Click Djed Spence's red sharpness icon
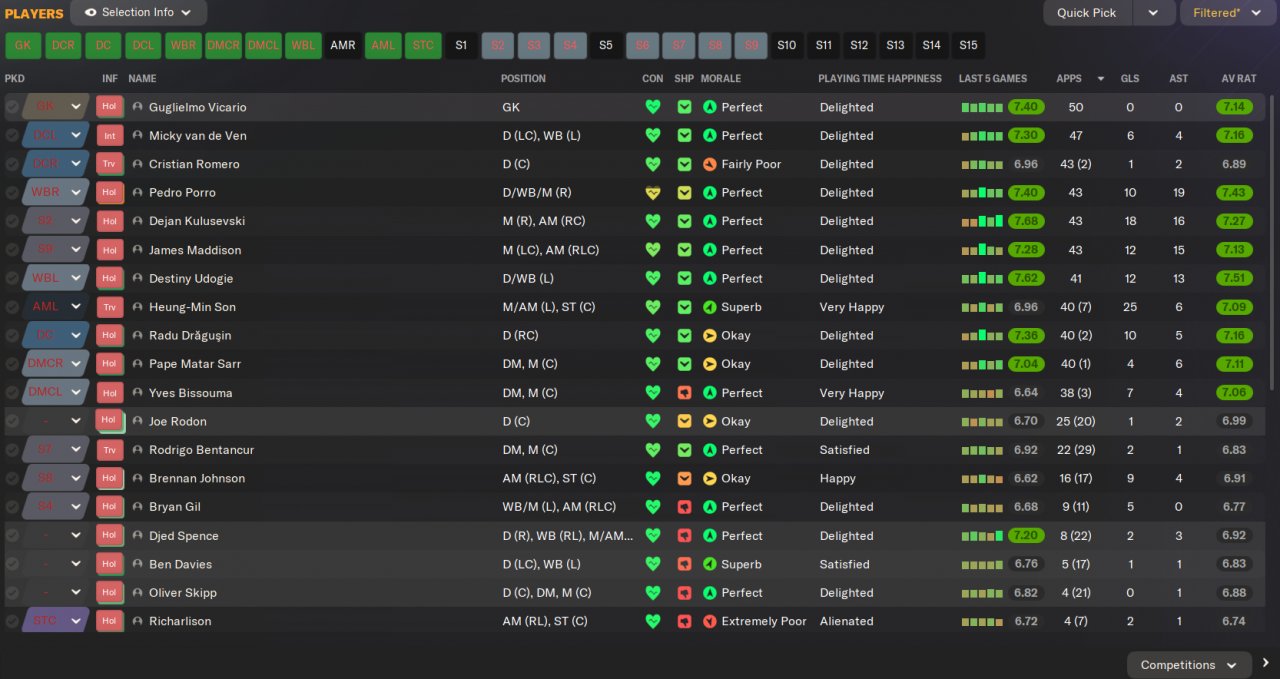Image resolution: width=1280 pixels, height=679 pixels. [685, 536]
